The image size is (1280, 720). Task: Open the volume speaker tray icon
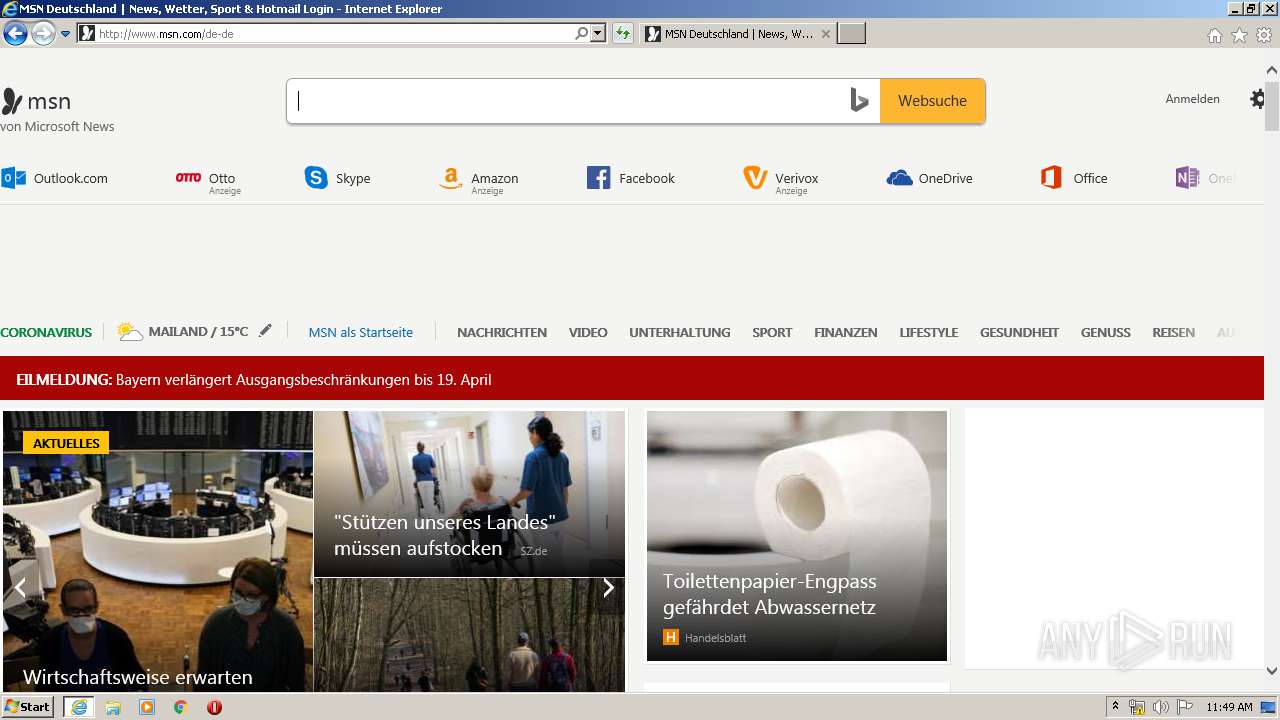(1160, 707)
